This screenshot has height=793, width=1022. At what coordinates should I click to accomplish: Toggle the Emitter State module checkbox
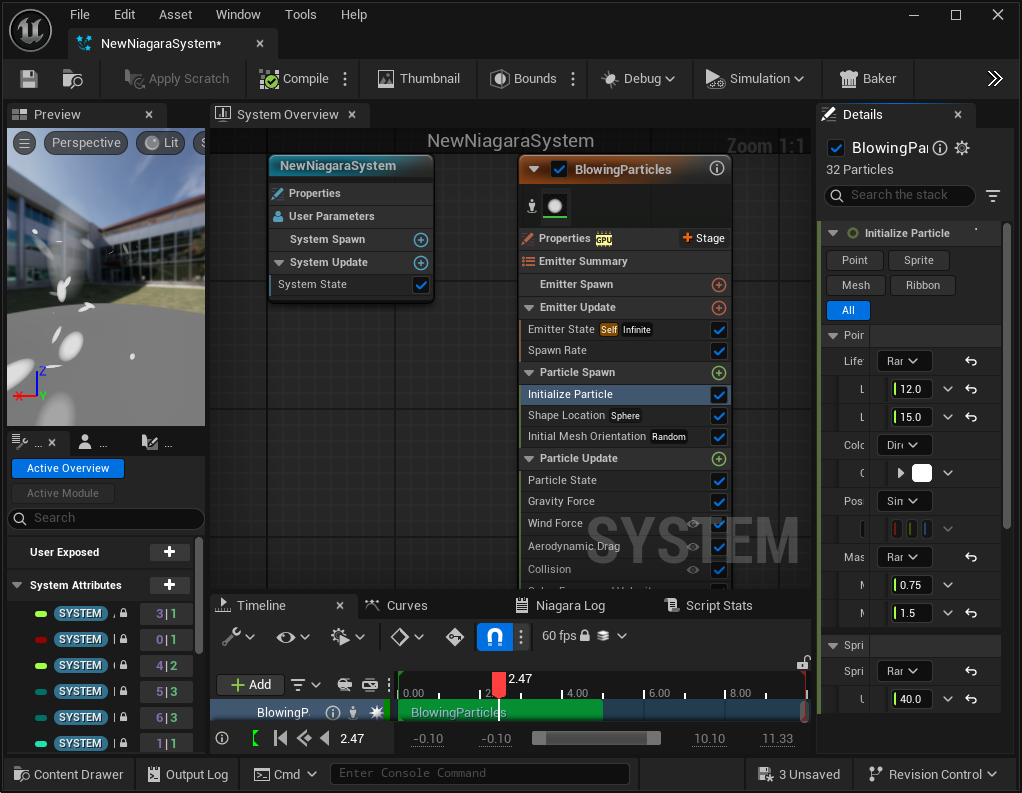[x=719, y=330]
